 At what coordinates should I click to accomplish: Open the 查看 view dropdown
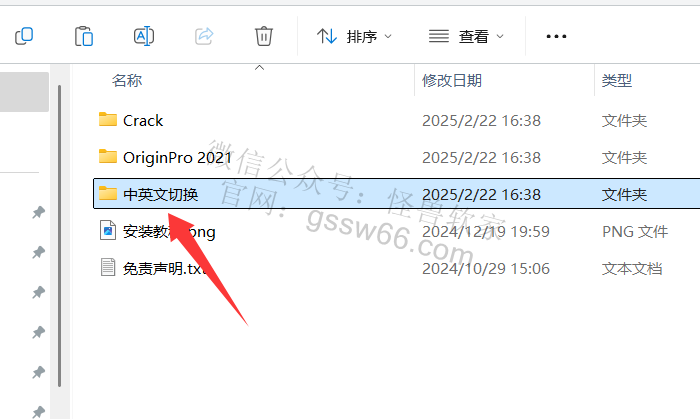pos(466,36)
